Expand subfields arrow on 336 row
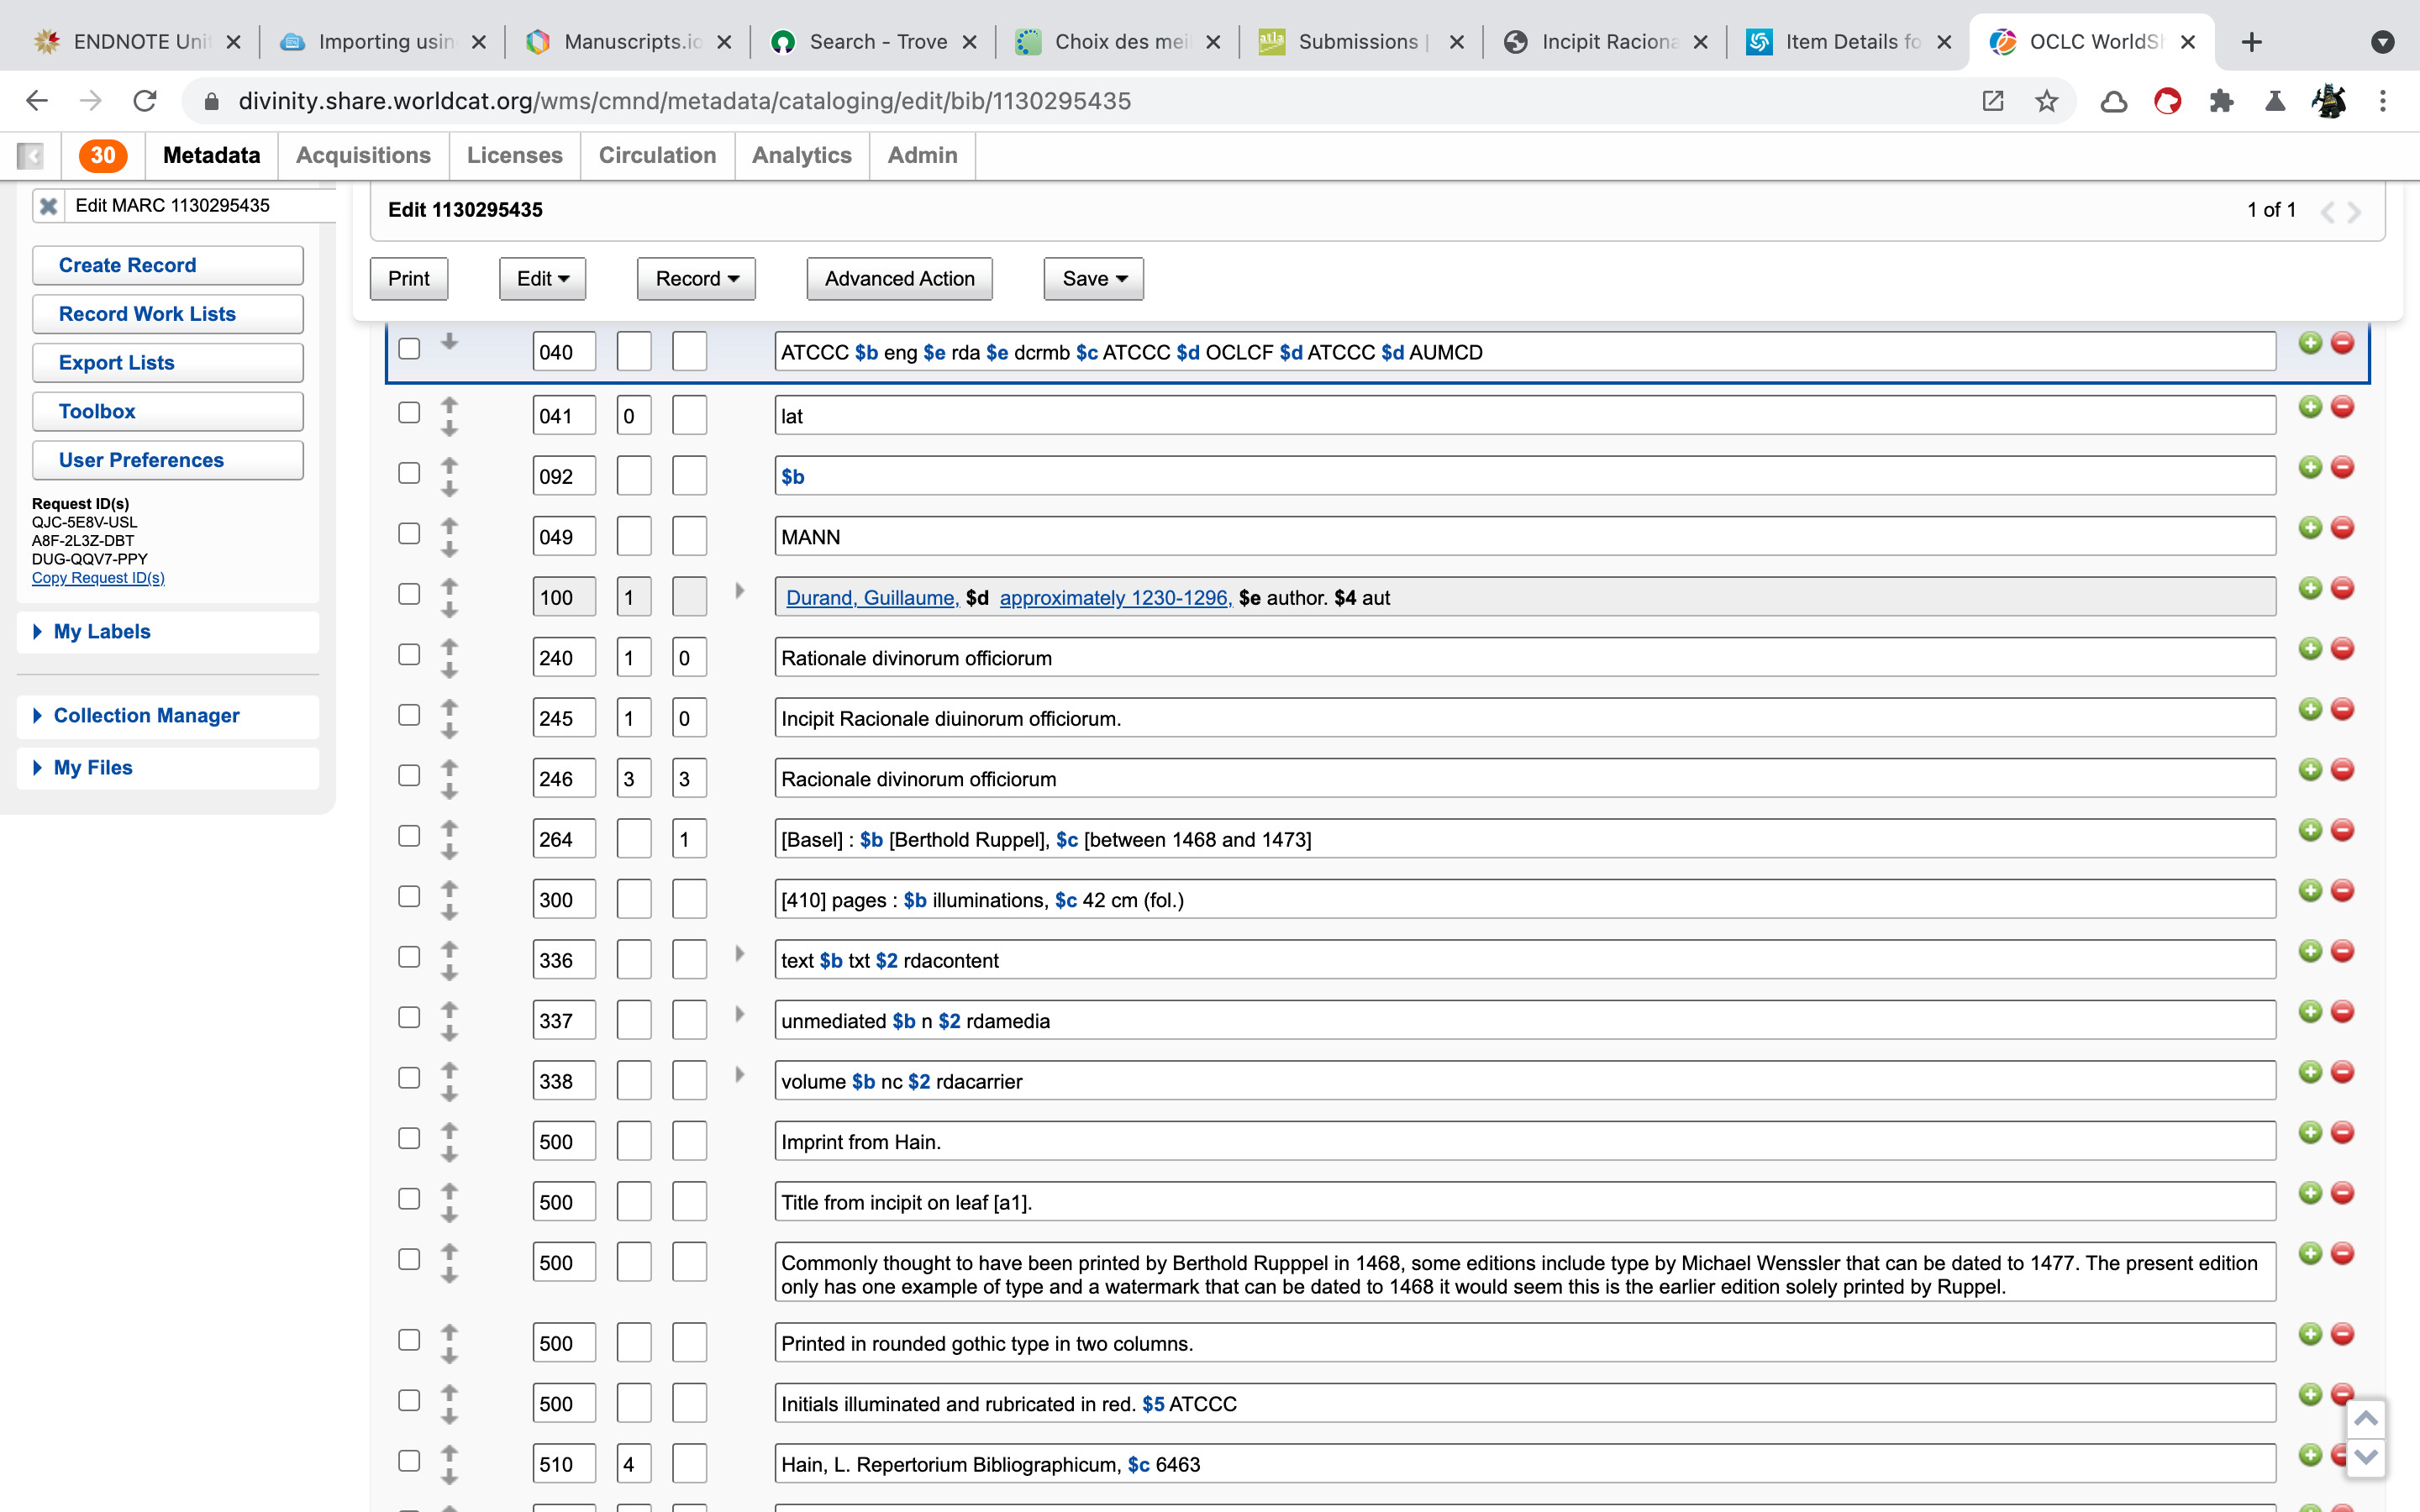 740,954
